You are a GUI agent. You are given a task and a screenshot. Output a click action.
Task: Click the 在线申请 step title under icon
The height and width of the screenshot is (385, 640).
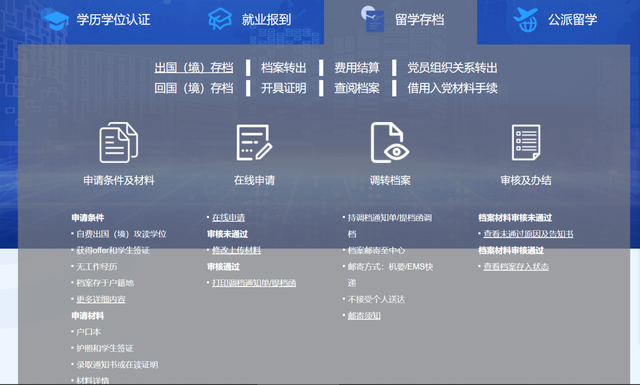(x=254, y=180)
